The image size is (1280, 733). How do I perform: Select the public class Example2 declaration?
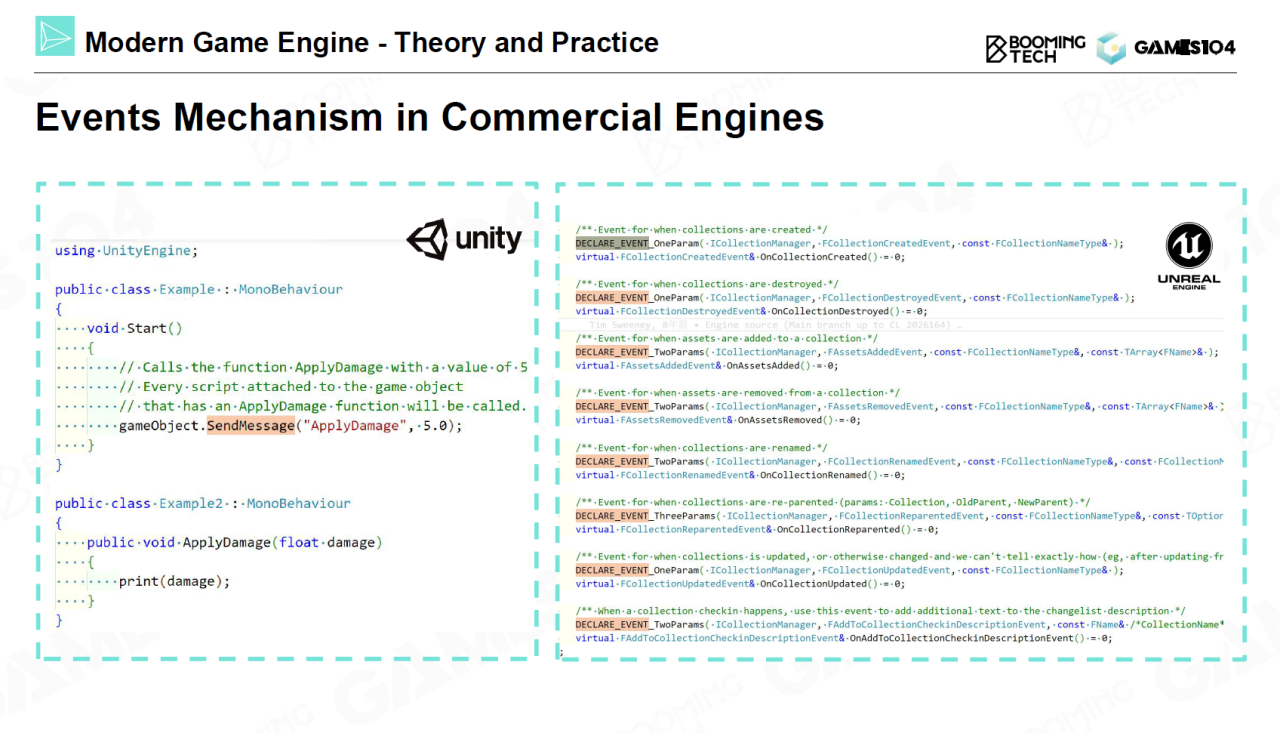coord(203,504)
